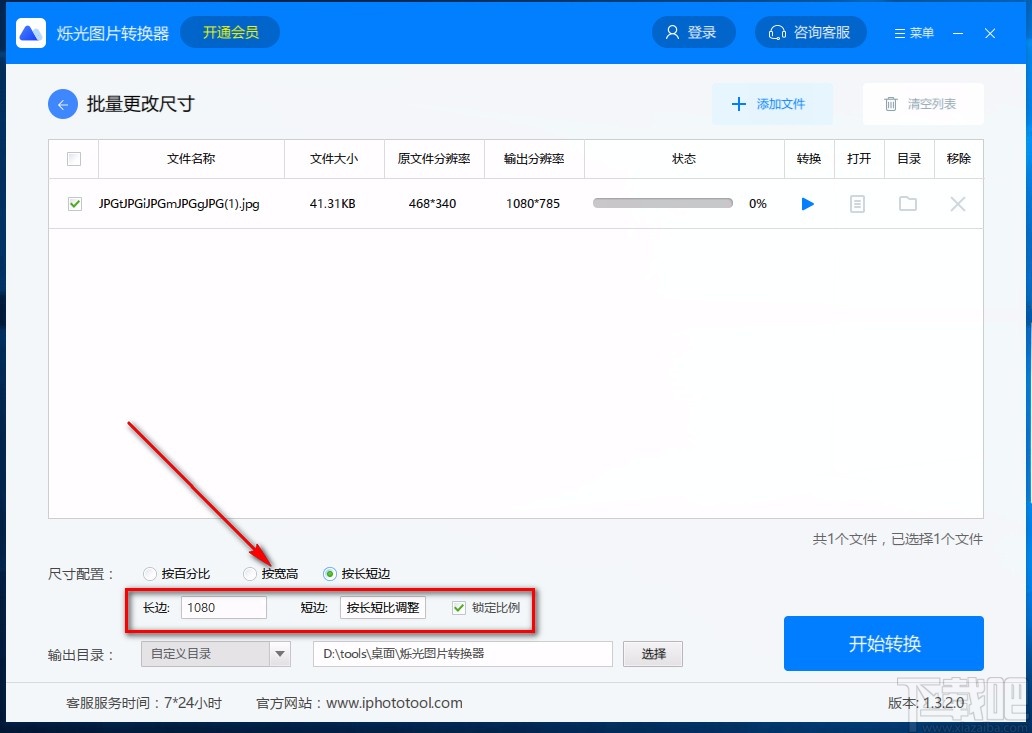1032x733 pixels.
Task: Remove JPGtJPGiJPGmJPGgJPG(1).jpg with the X icon
Action: [x=957, y=203]
